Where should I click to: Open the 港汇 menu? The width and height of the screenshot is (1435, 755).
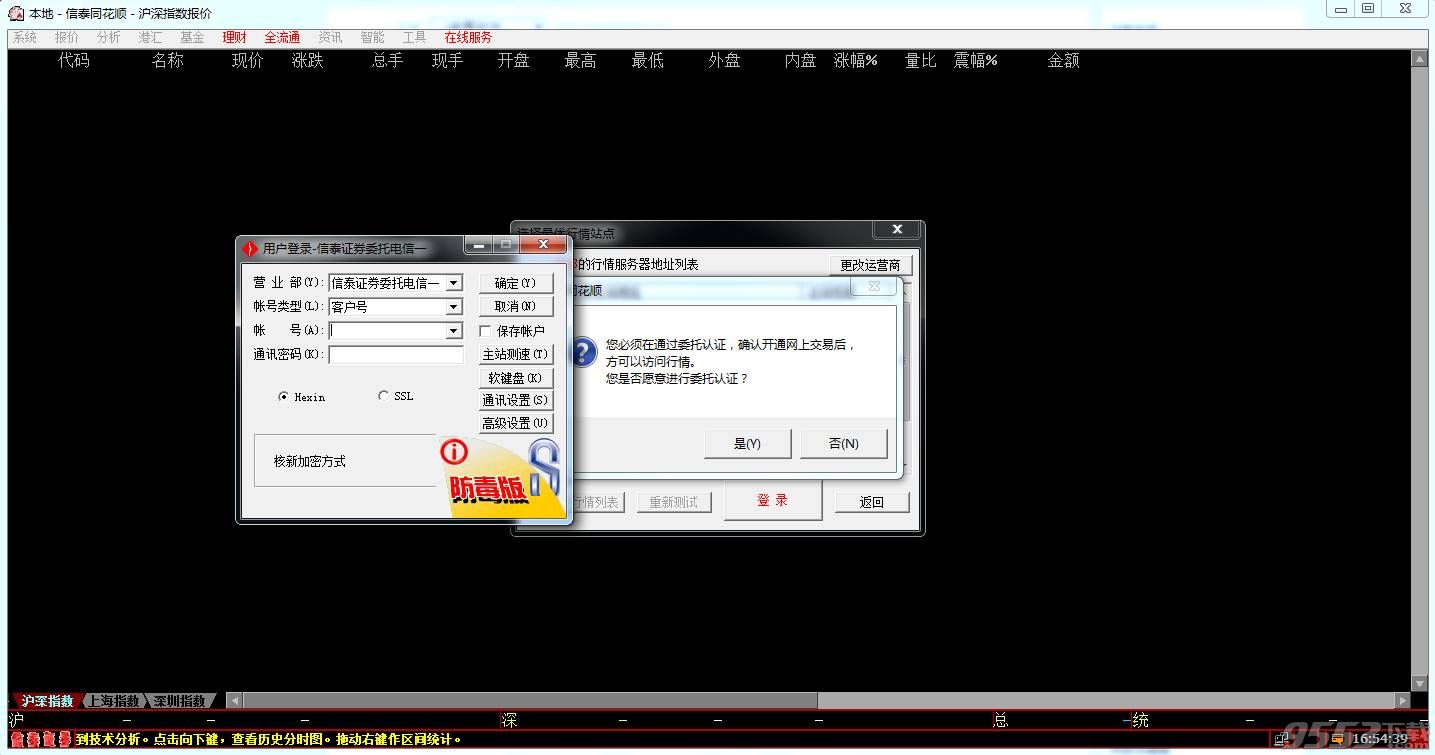tap(150, 37)
